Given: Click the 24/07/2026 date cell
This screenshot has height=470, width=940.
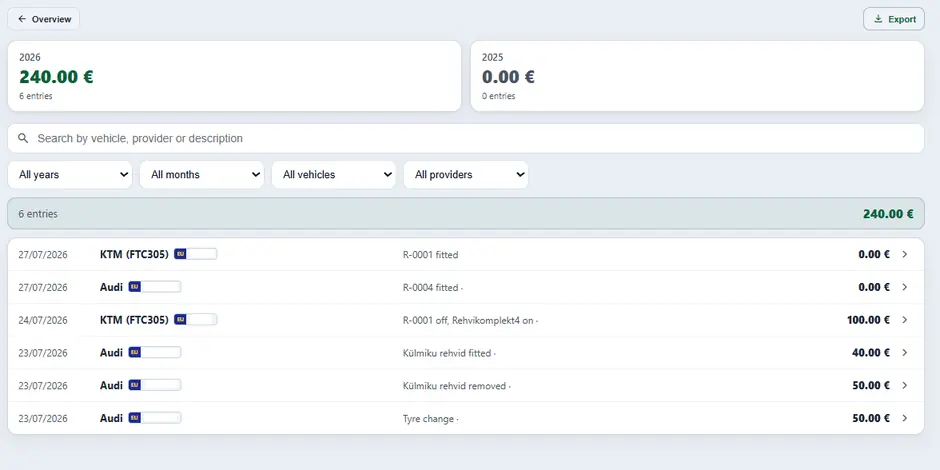Looking at the screenshot, I should click(43, 320).
